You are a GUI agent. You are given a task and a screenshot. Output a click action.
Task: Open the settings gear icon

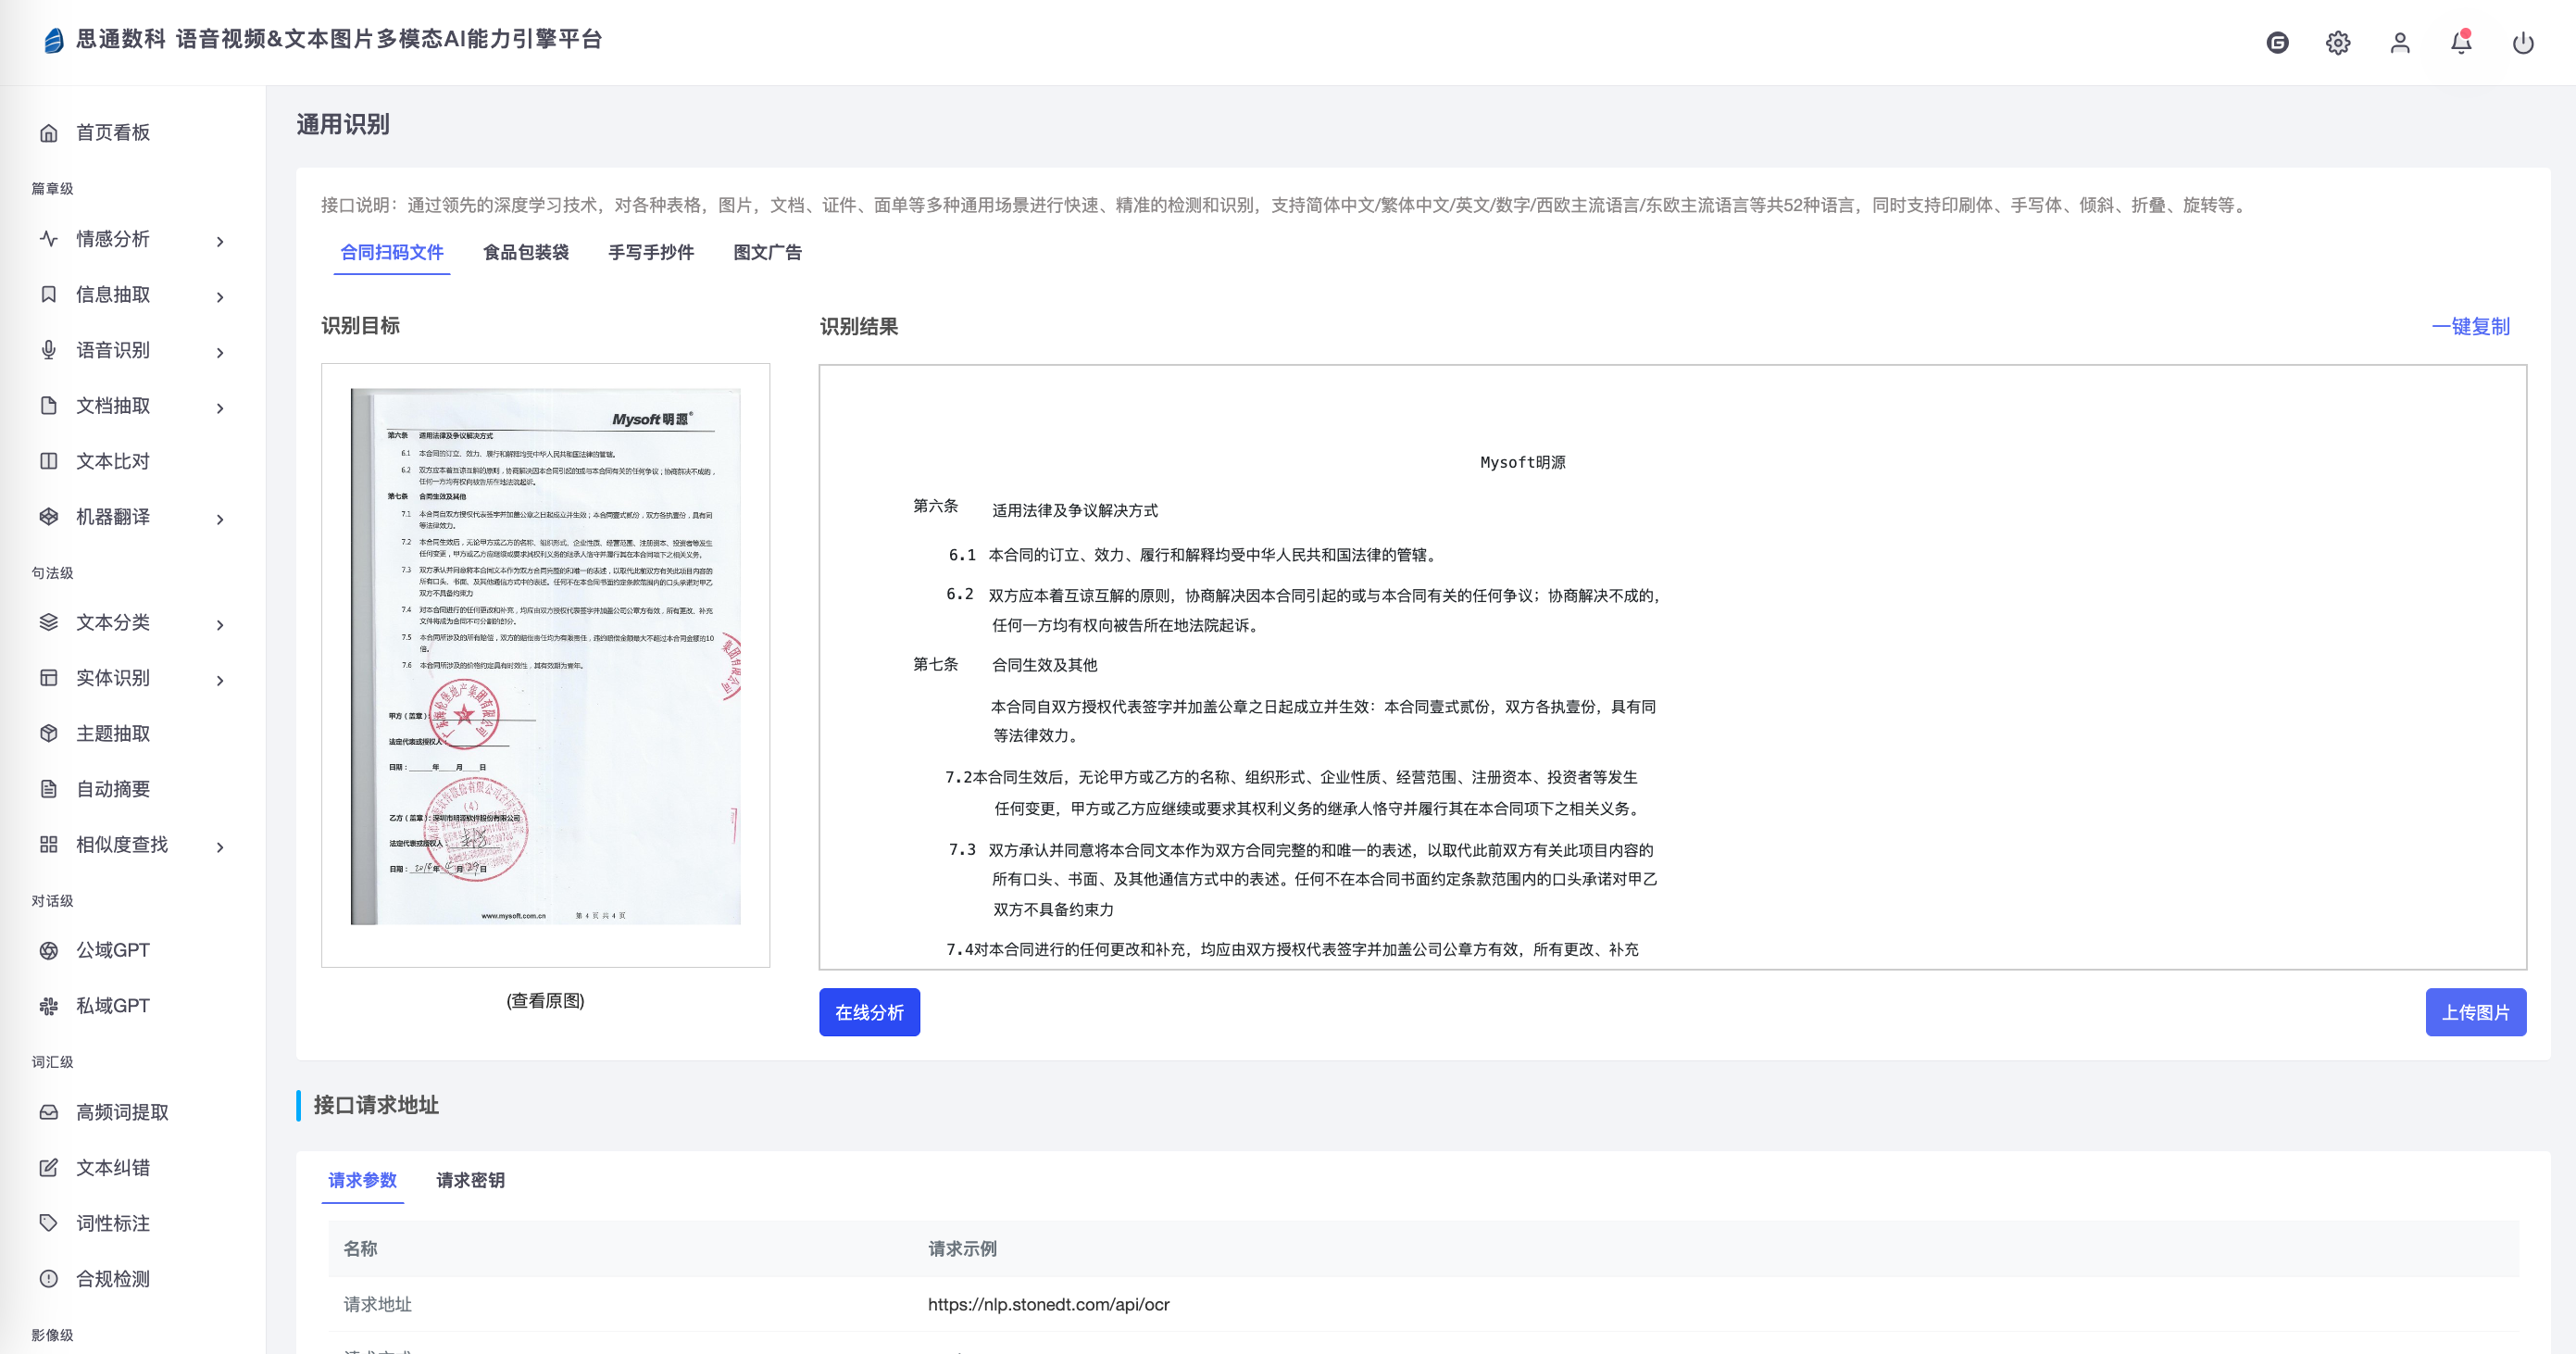pos(2338,43)
